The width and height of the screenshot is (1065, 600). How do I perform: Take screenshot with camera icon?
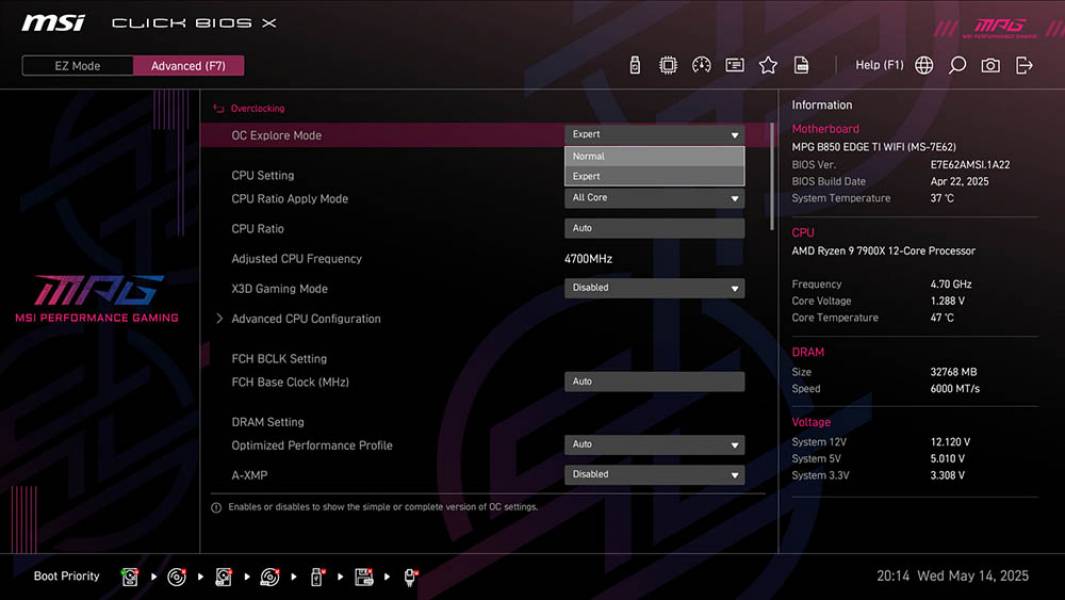coord(990,65)
